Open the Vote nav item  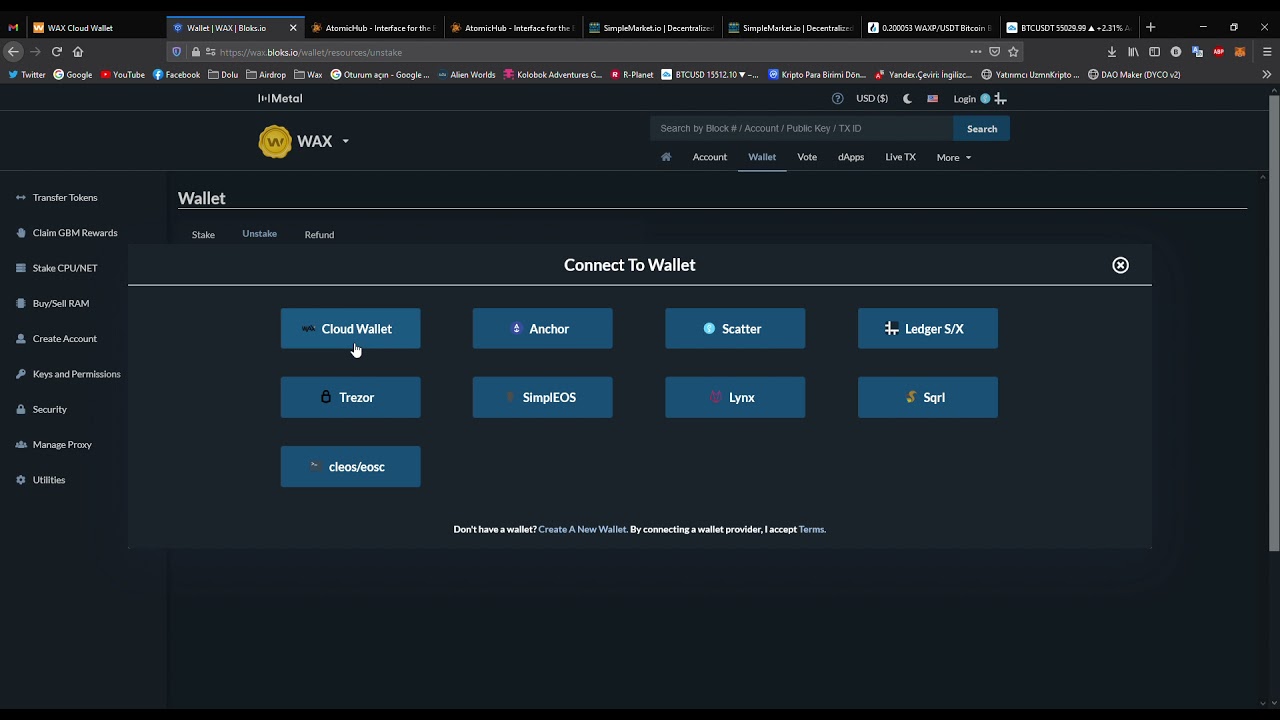pos(807,157)
